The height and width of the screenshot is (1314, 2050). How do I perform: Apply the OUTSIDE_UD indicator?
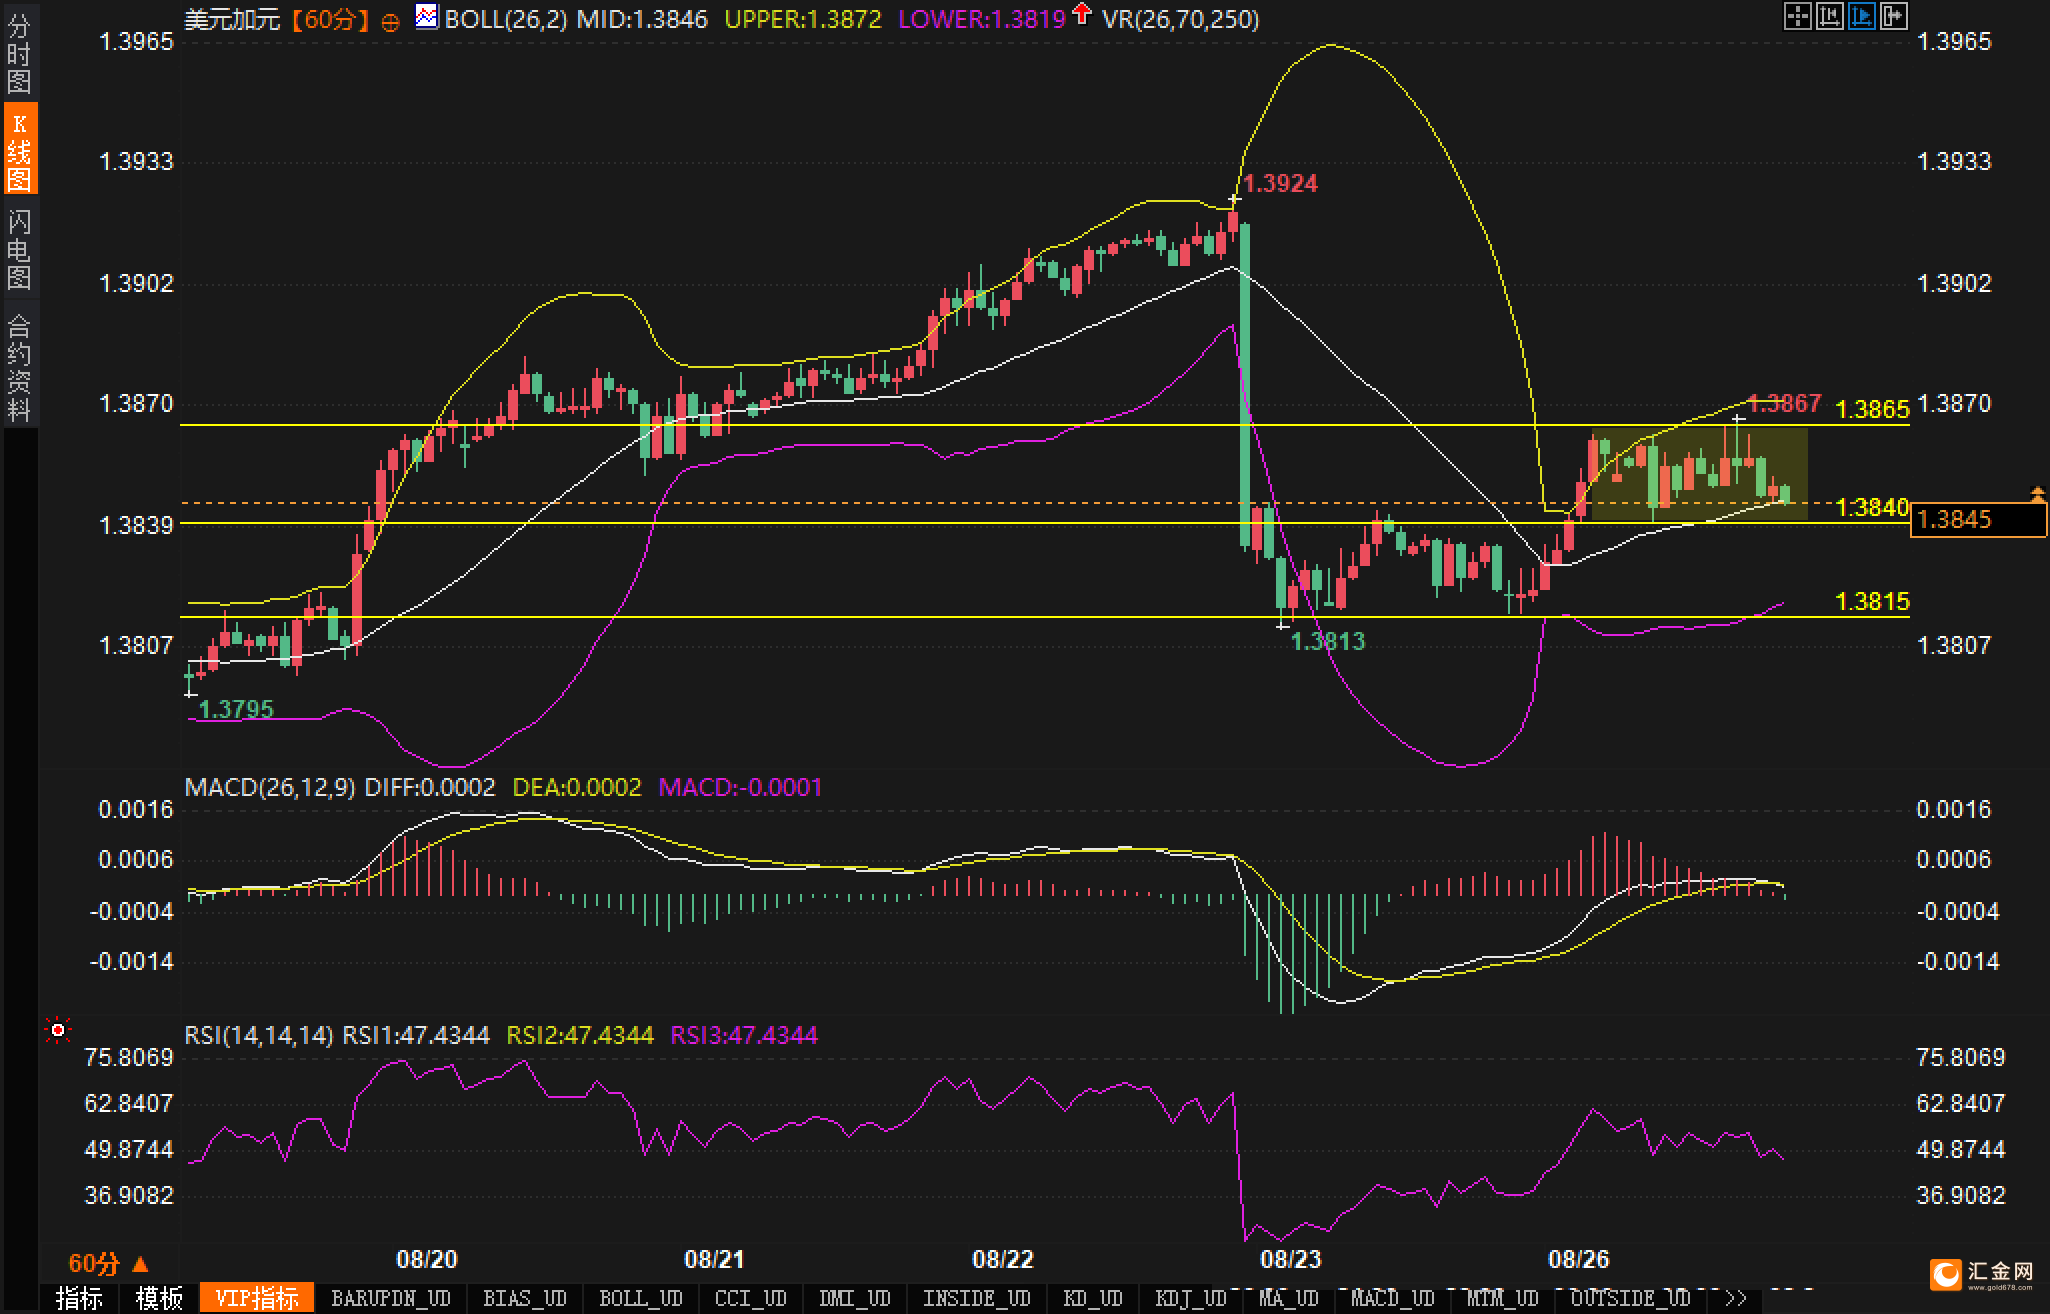click(x=1630, y=1298)
